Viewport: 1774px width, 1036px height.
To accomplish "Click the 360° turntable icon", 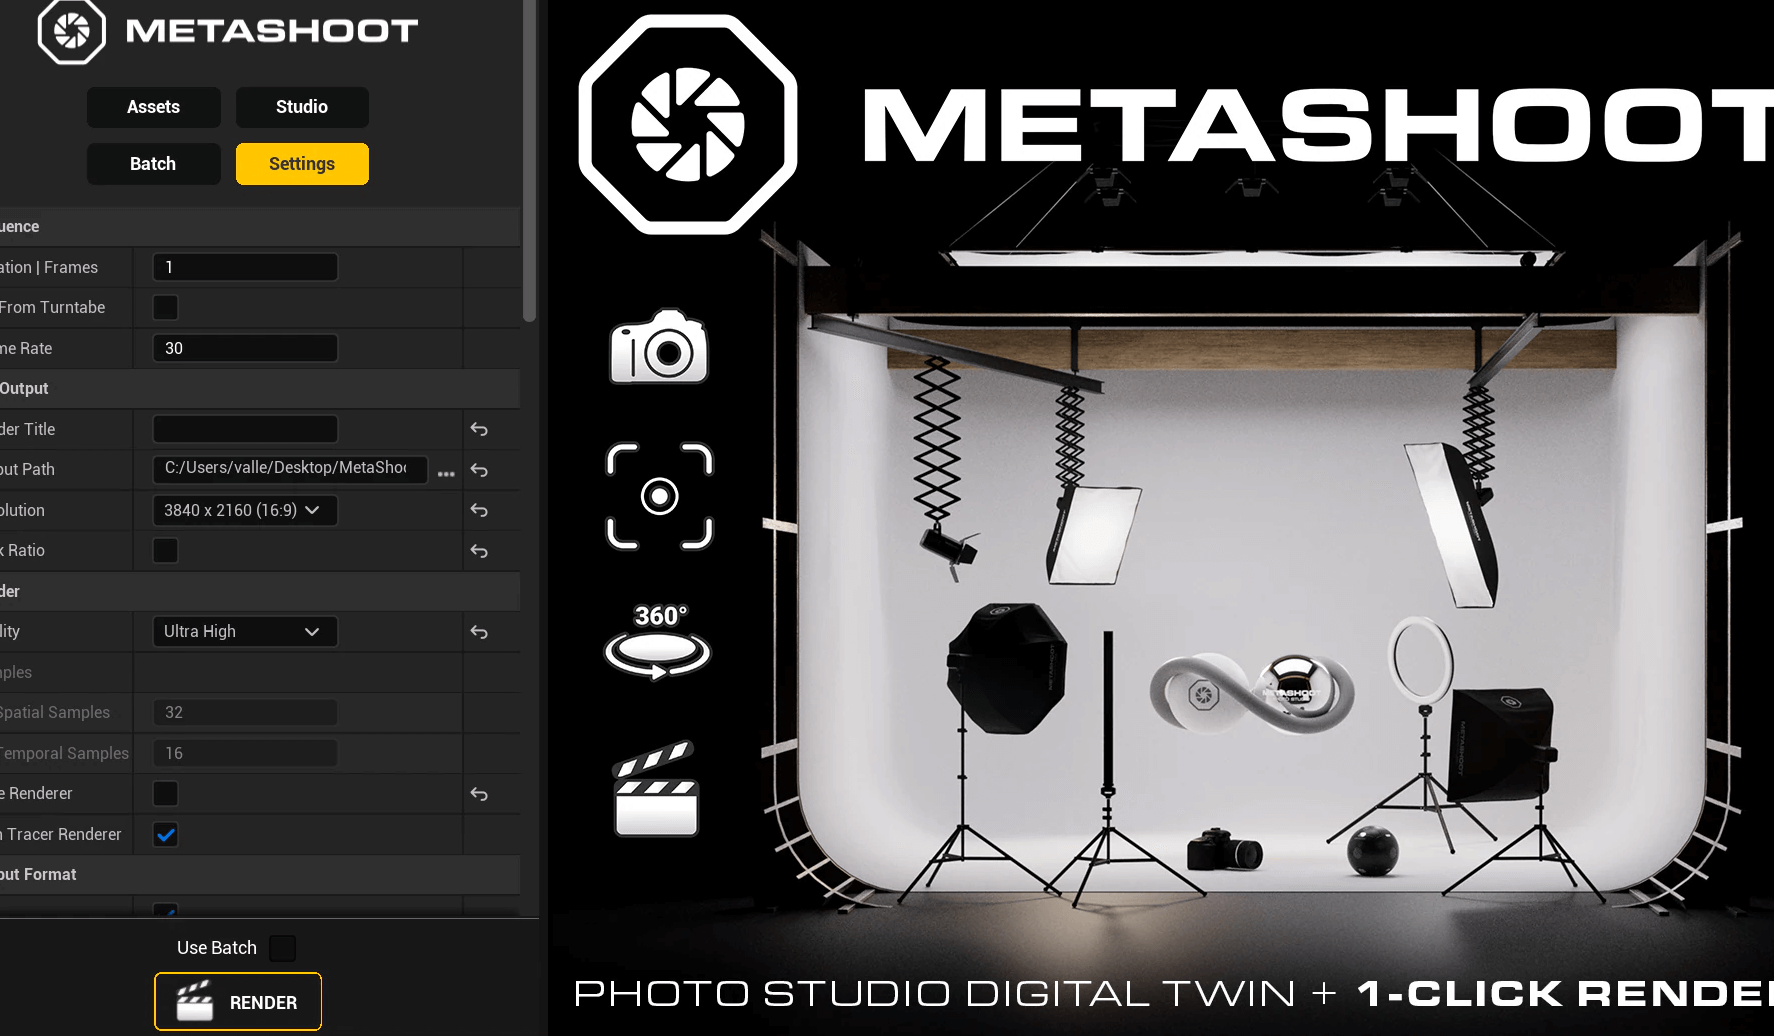I will (x=658, y=641).
